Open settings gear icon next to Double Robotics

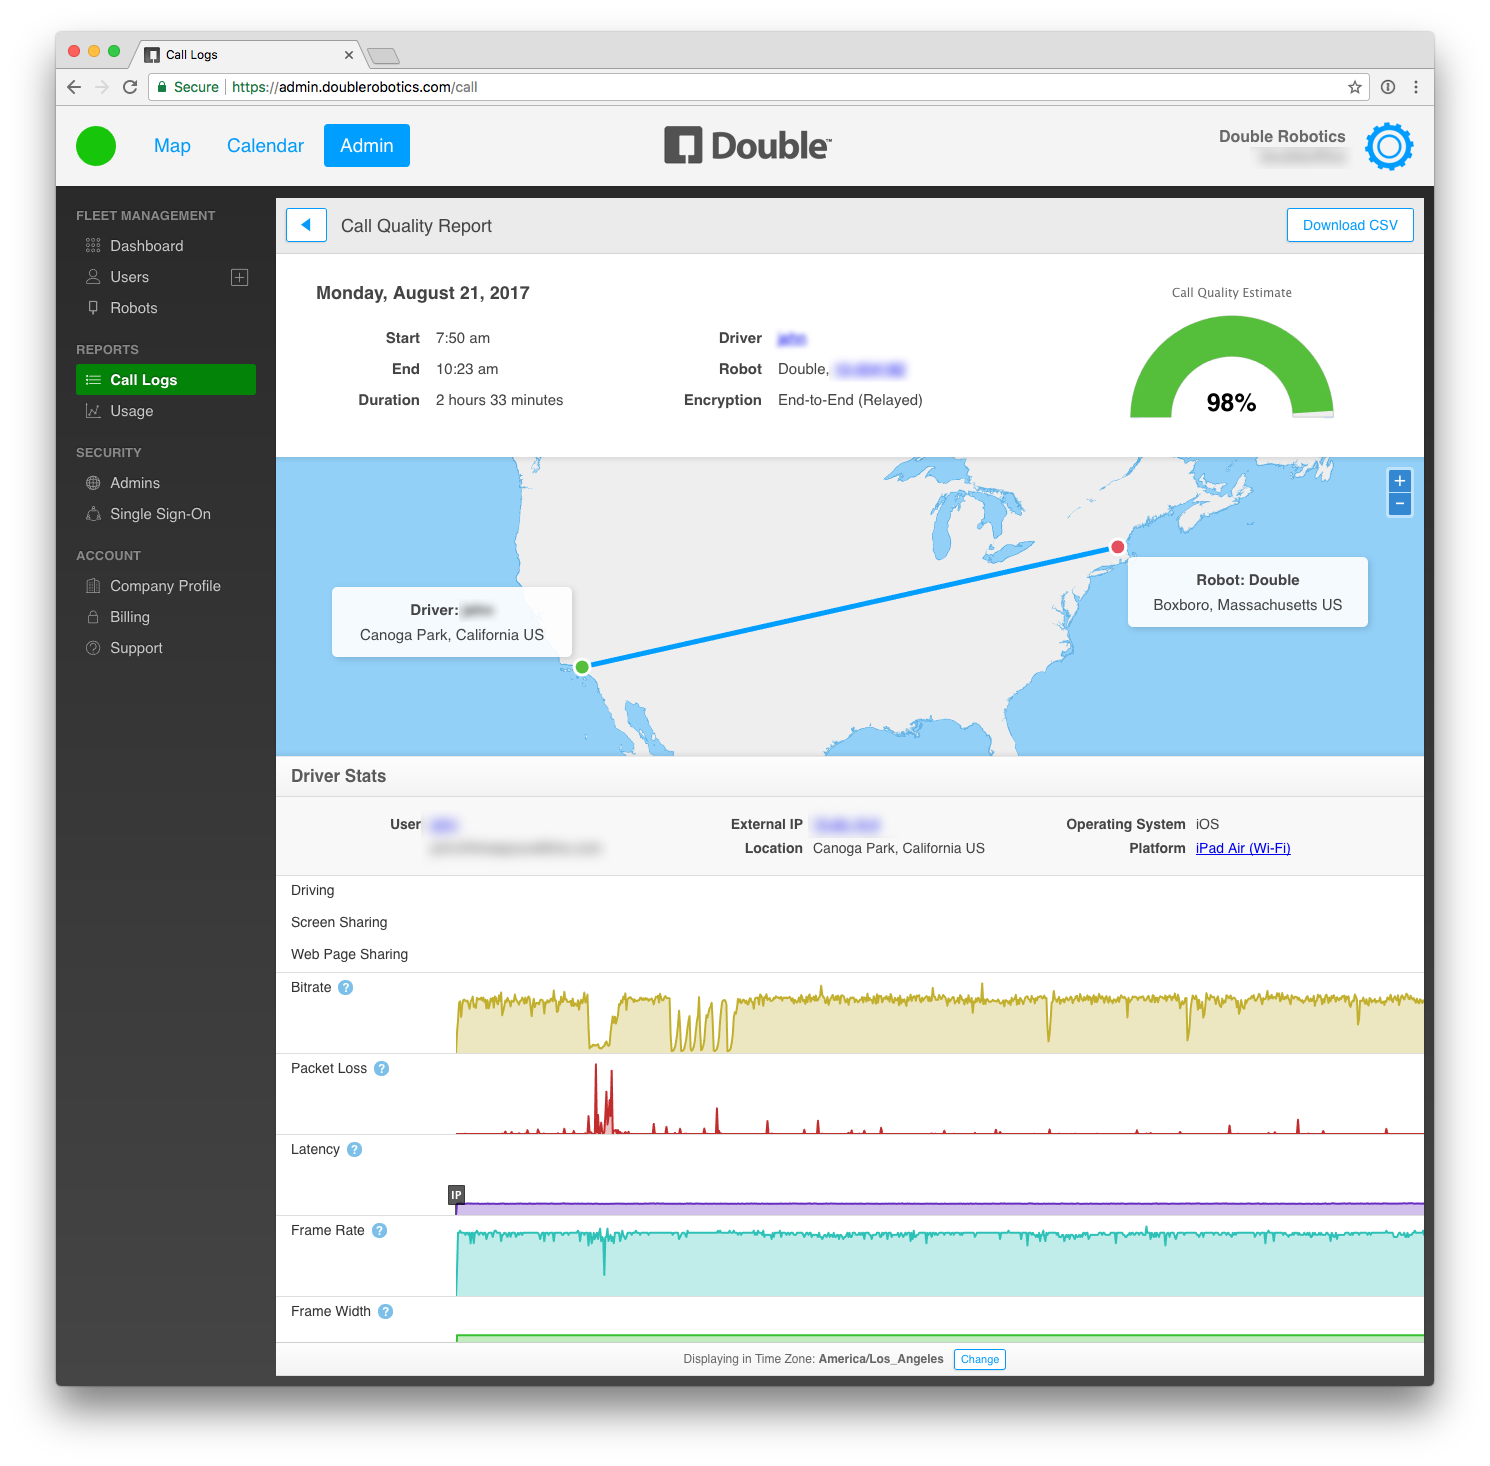point(1389,147)
